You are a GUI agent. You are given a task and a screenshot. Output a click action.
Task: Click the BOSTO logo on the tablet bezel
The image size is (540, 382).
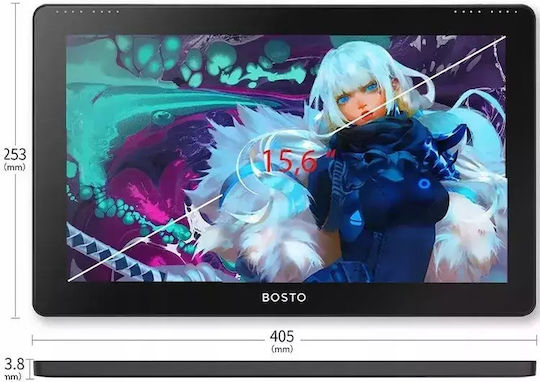click(x=284, y=297)
